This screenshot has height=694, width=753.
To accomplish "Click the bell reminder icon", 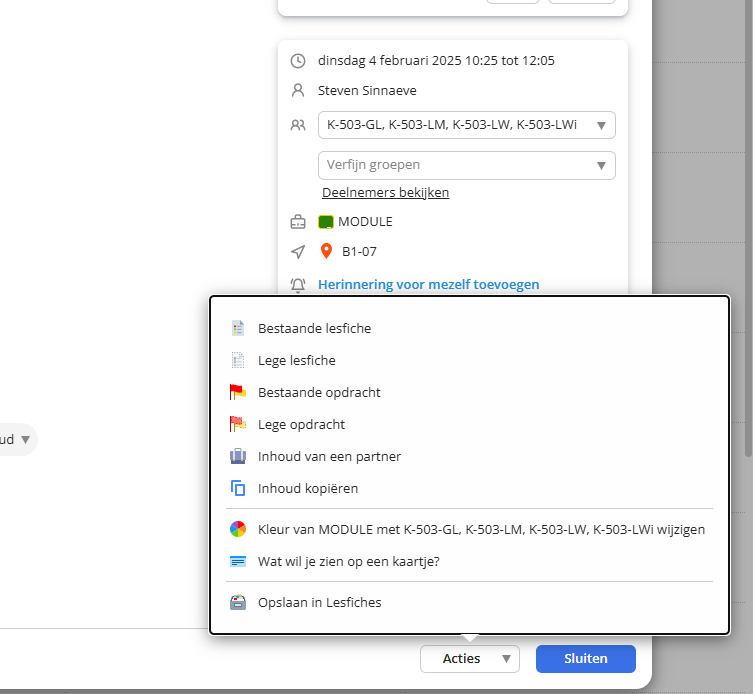I will click(298, 284).
